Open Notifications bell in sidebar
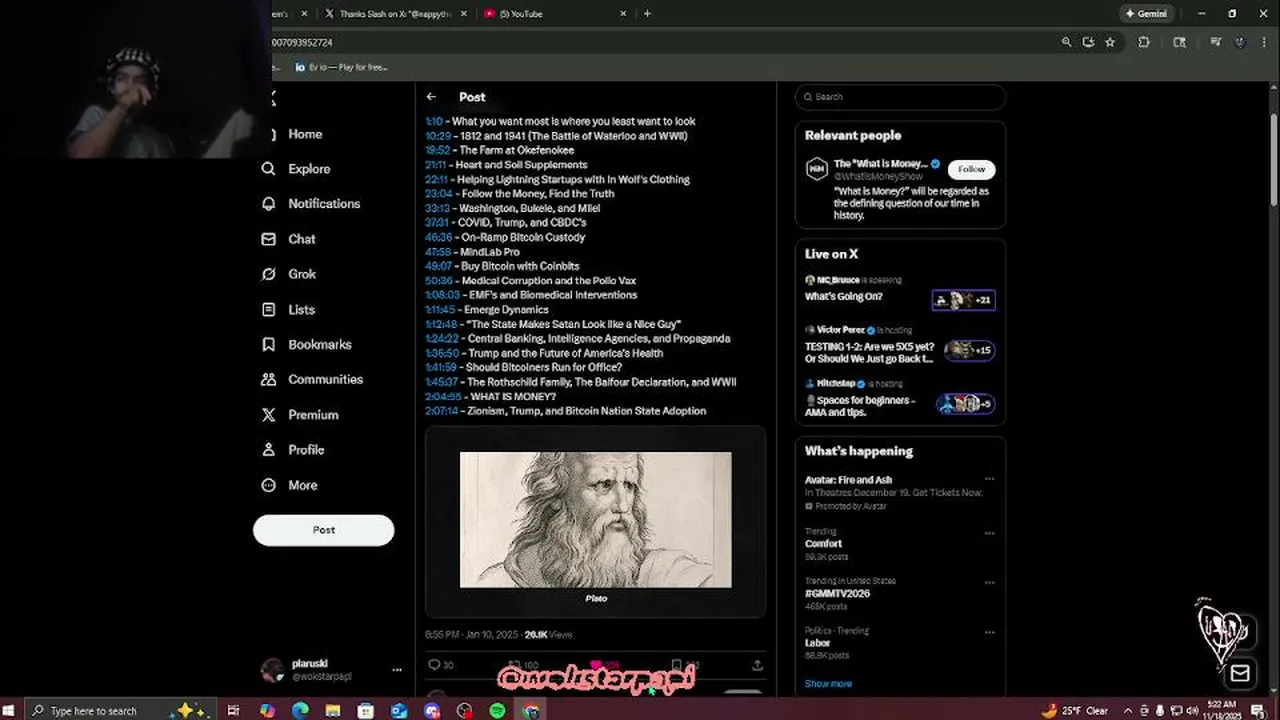Image resolution: width=1280 pixels, height=720 pixels. [268, 204]
